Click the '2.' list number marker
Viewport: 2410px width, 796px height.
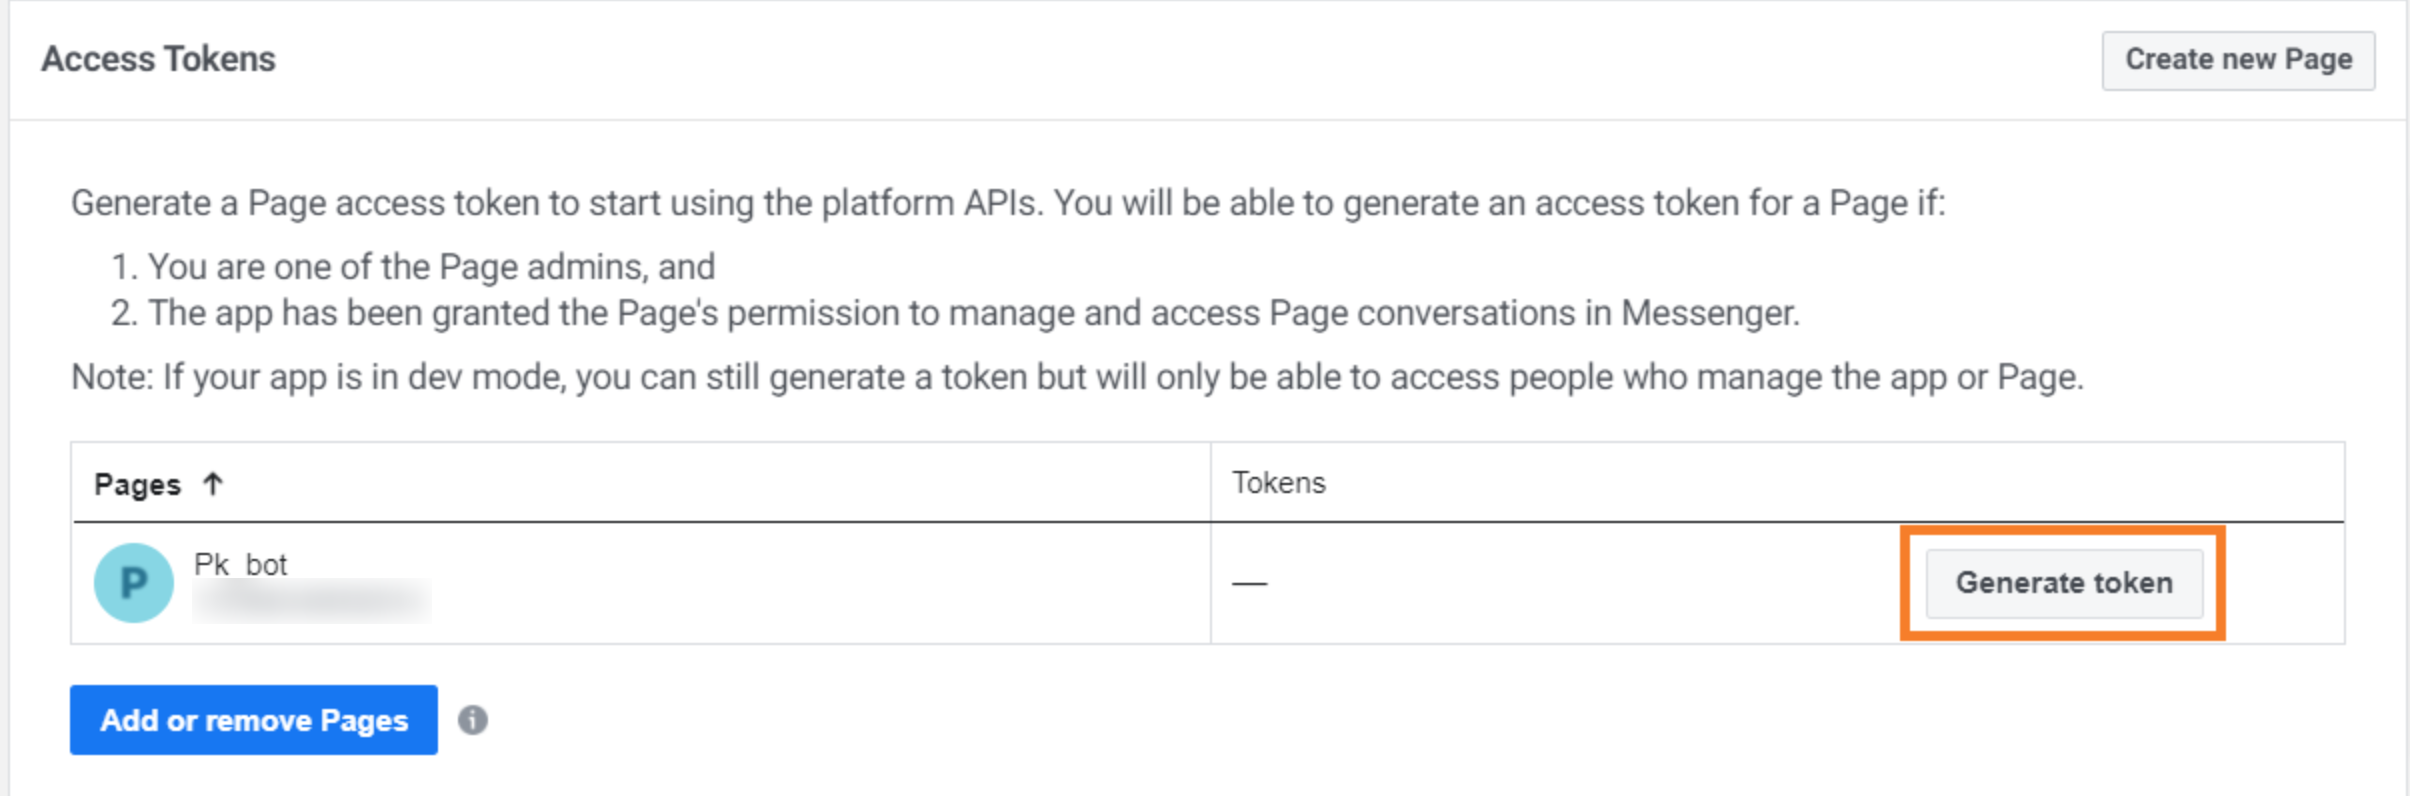tap(123, 313)
